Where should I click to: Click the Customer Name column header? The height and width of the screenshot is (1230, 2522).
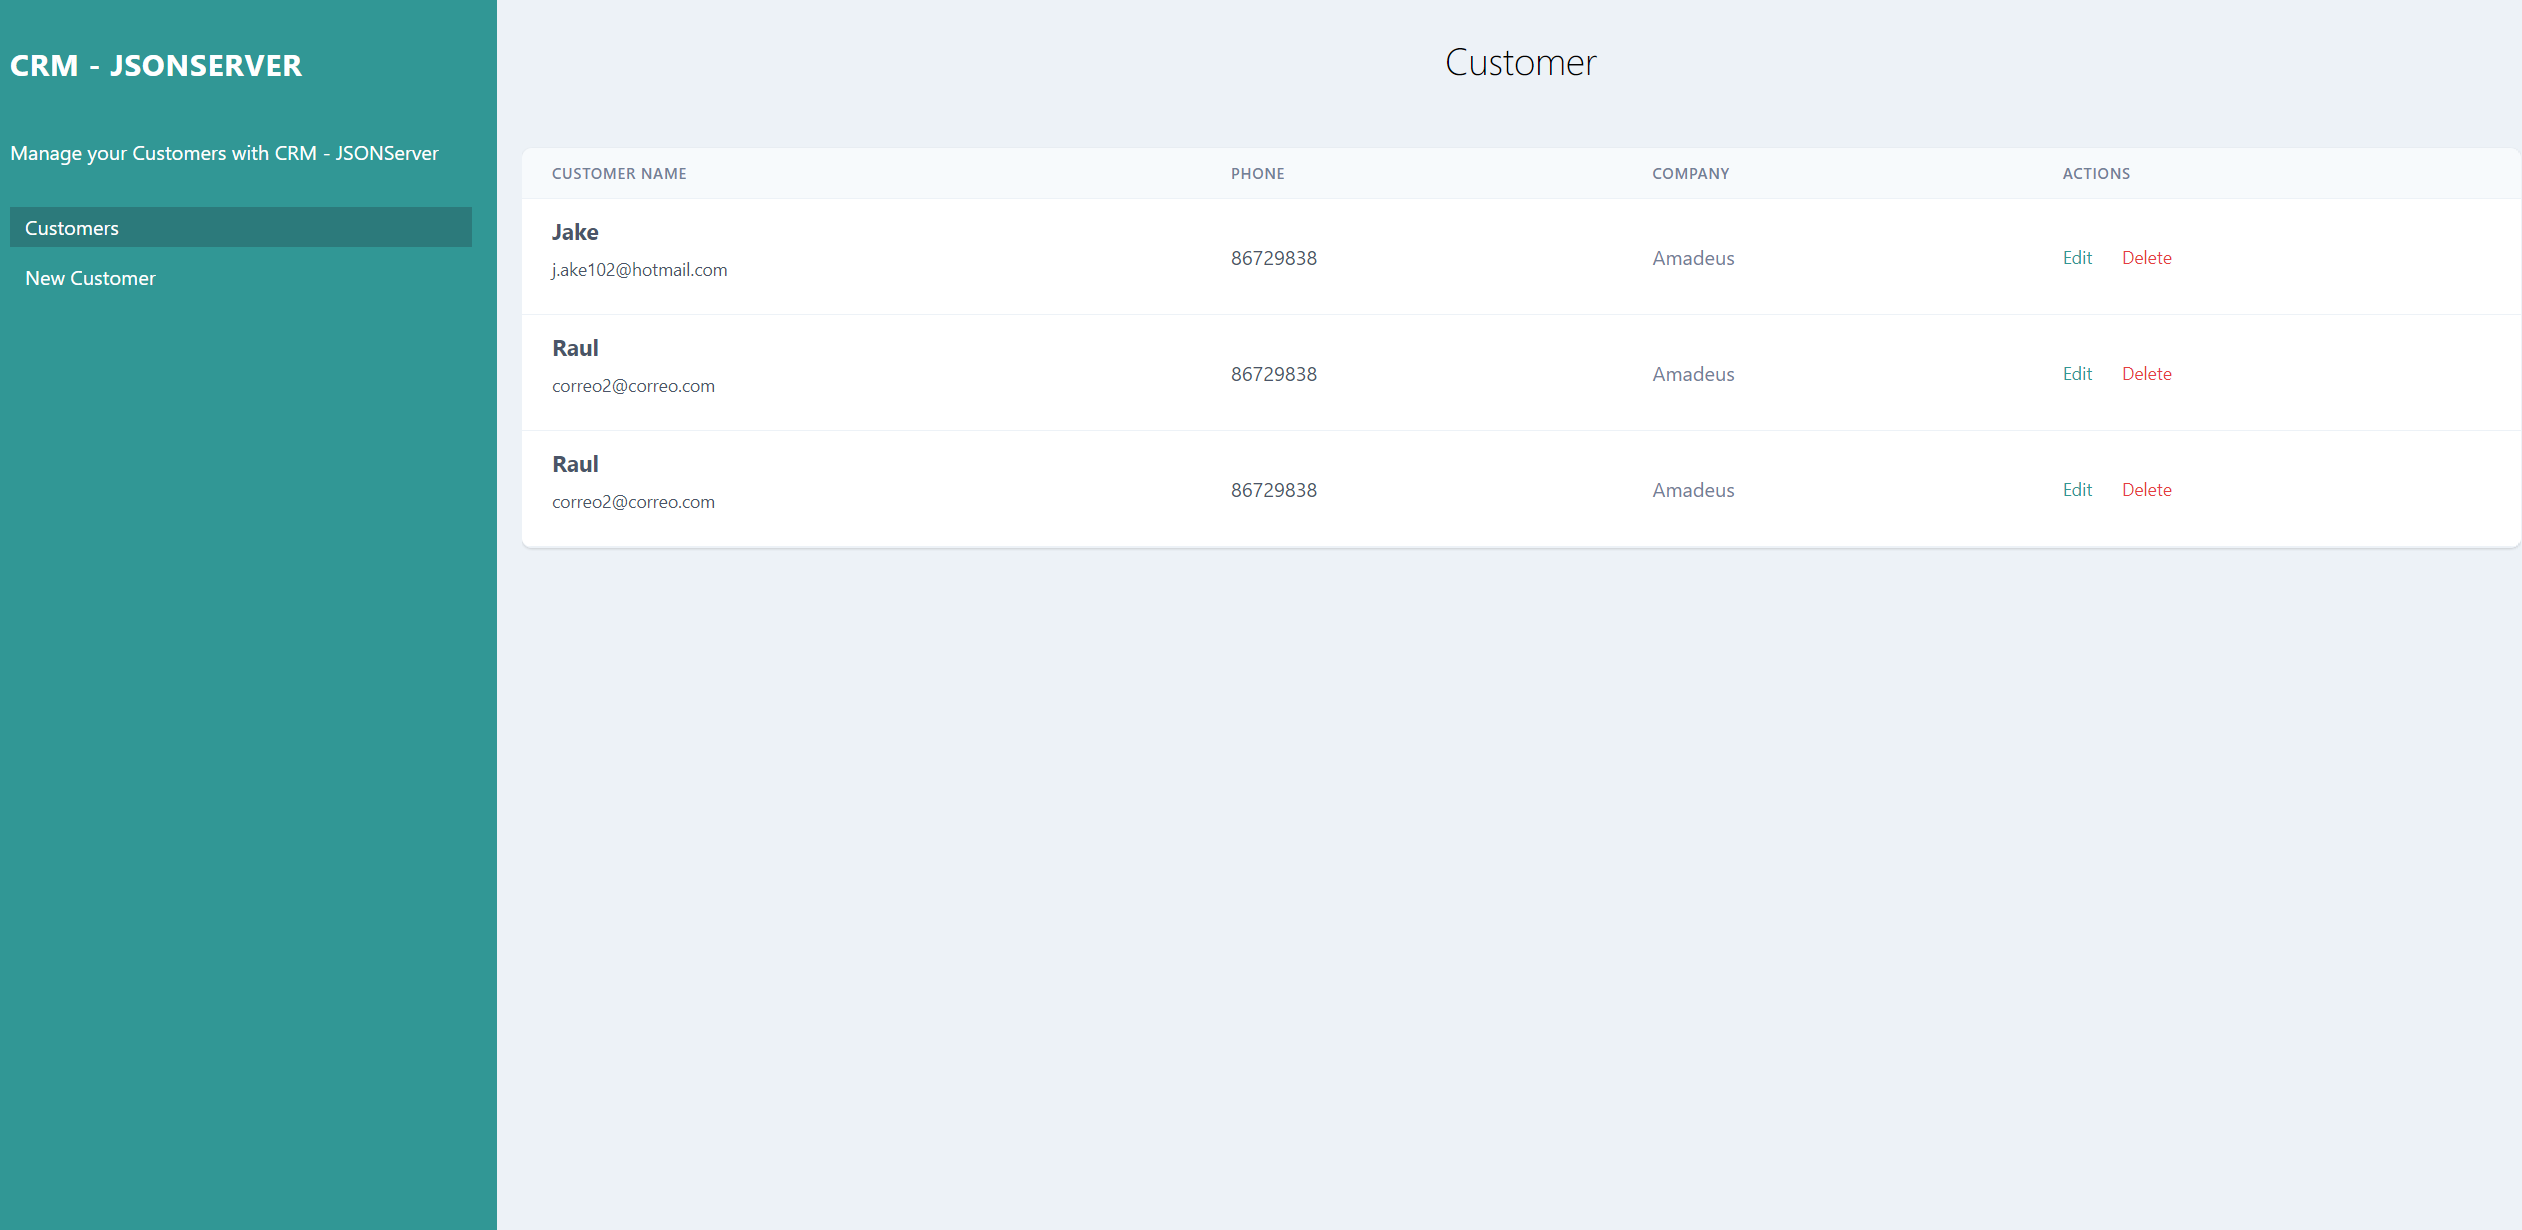pos(619,174)
